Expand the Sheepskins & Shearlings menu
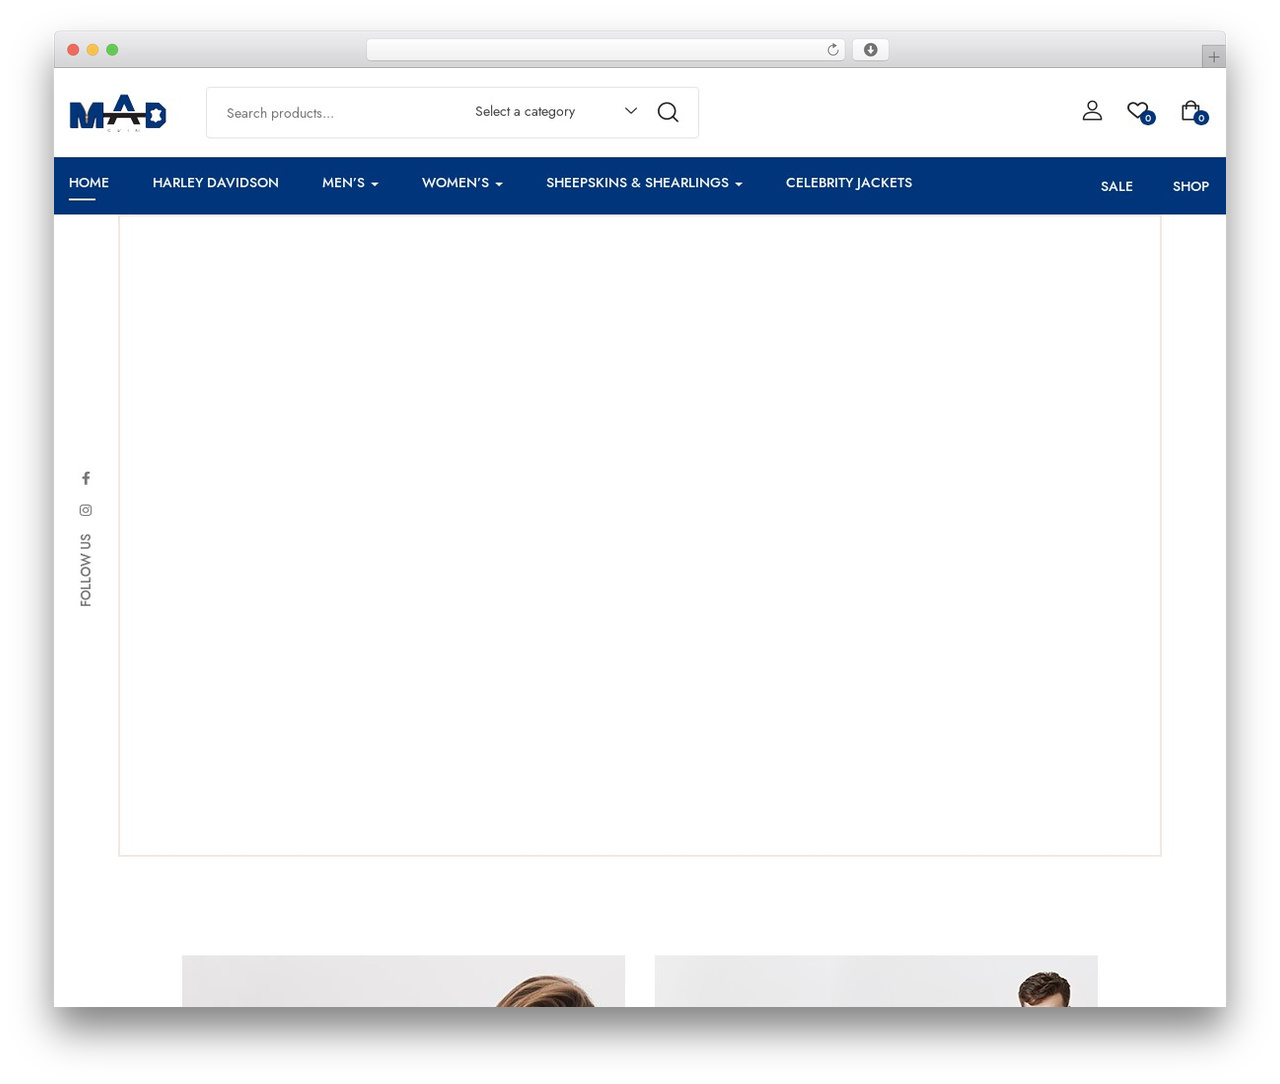Image resolution: width=1280 pixels, height=1084 pixels. click(644, 183)
